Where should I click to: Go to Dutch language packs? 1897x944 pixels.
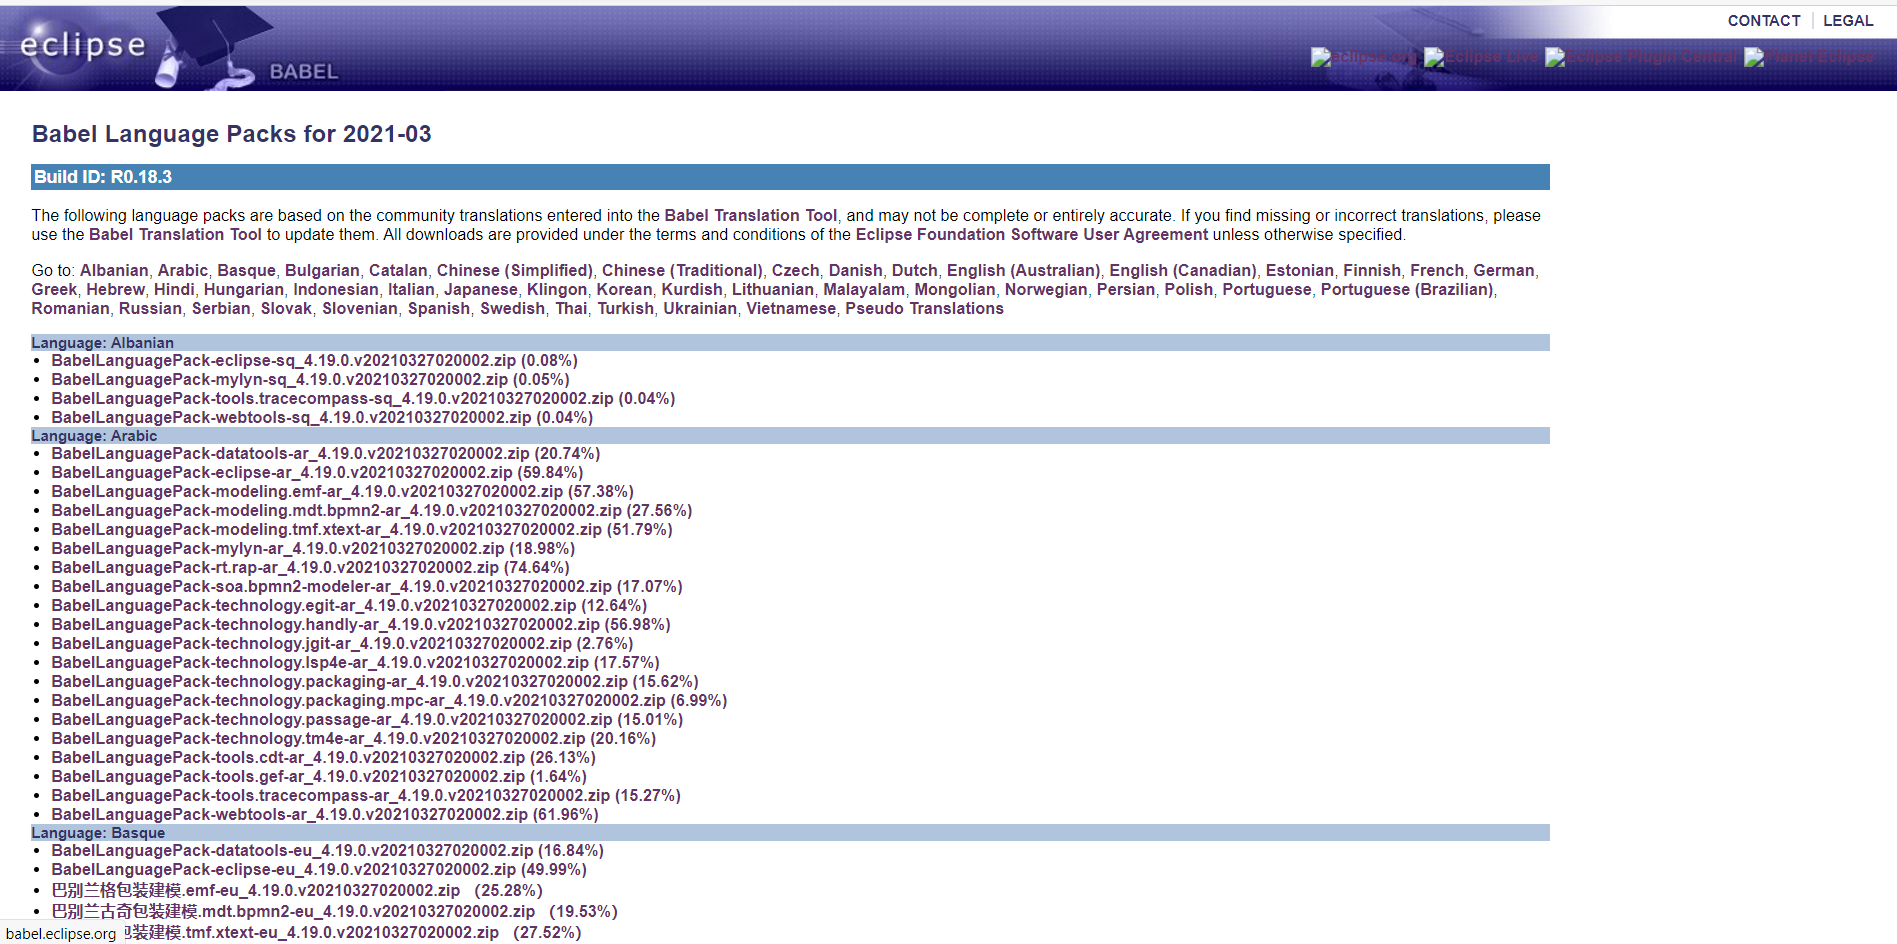point(915,271)
